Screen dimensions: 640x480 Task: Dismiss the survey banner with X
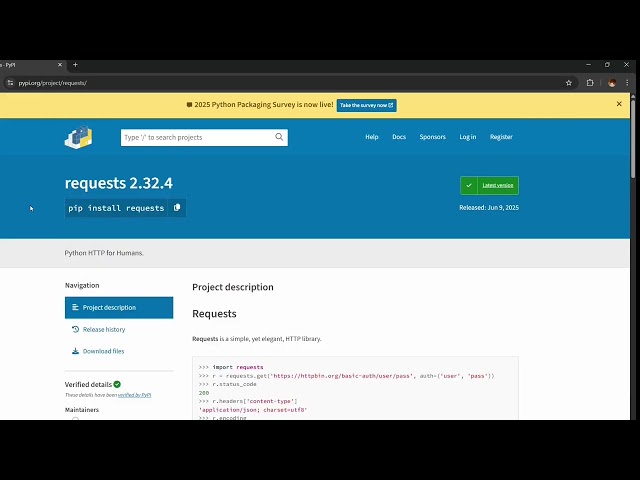coord(619,104)
